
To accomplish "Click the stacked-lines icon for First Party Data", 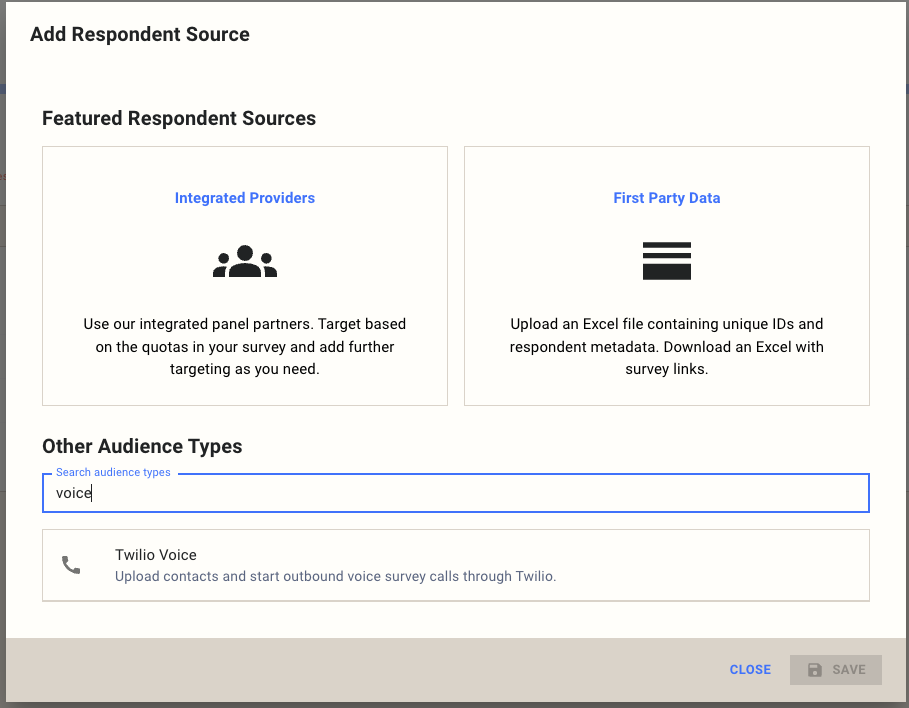I will (x=666, y=260).
